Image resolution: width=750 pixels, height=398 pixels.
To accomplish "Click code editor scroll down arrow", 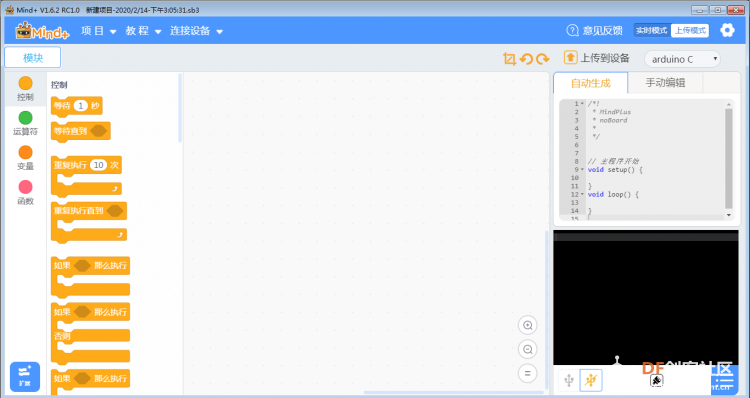I will point(729,215).
